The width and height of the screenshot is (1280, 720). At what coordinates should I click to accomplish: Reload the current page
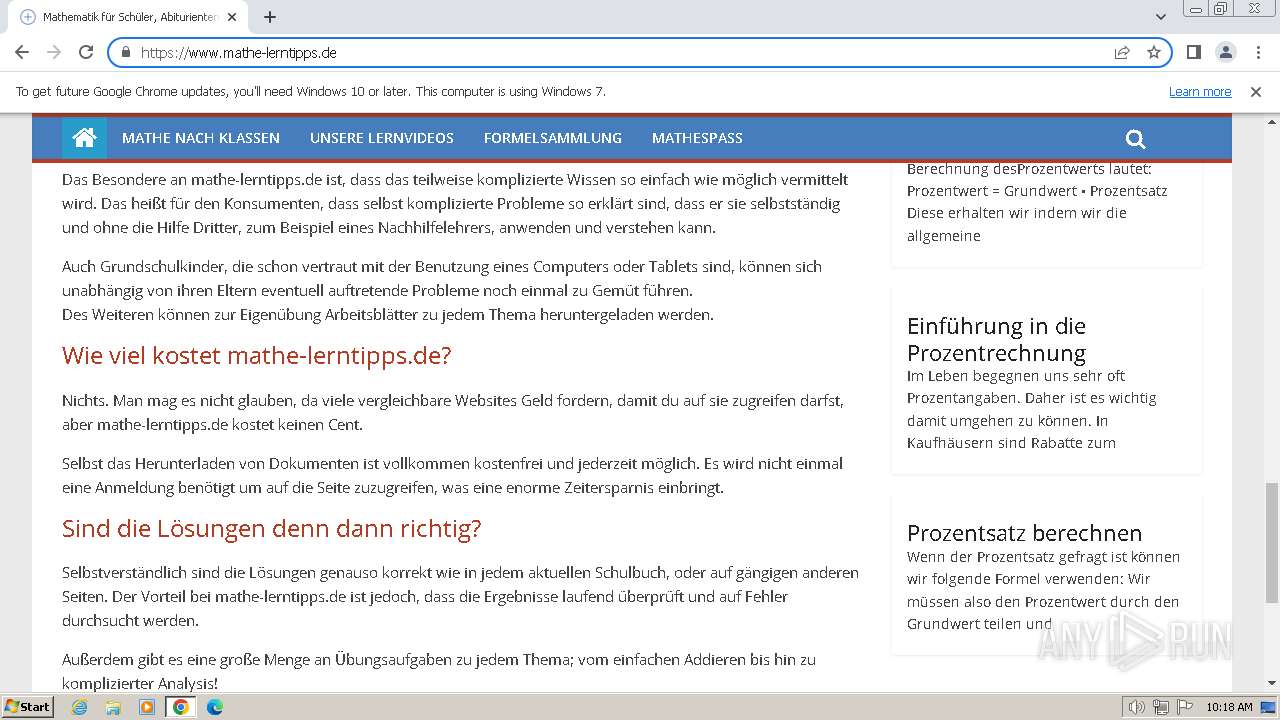[x=86, y=52]
